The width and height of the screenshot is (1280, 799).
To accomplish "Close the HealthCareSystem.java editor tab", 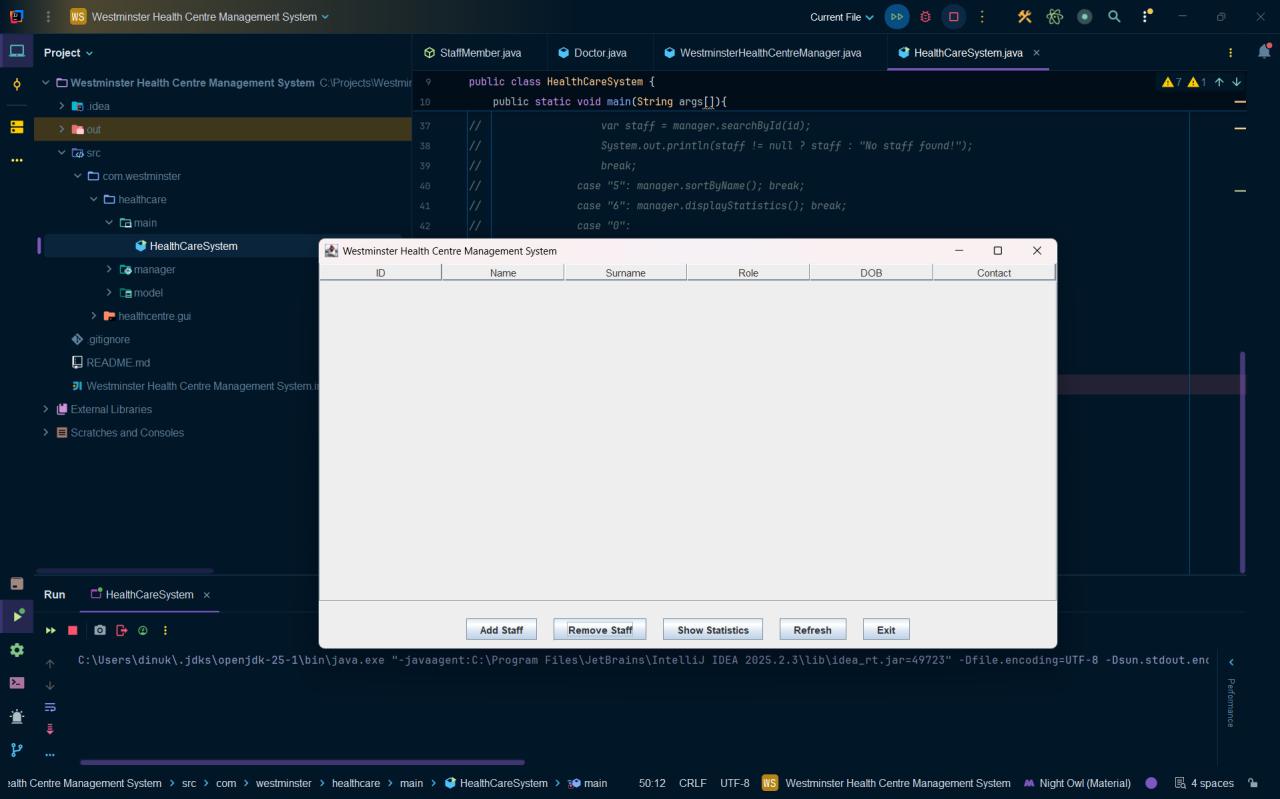I will (1036, 53).
